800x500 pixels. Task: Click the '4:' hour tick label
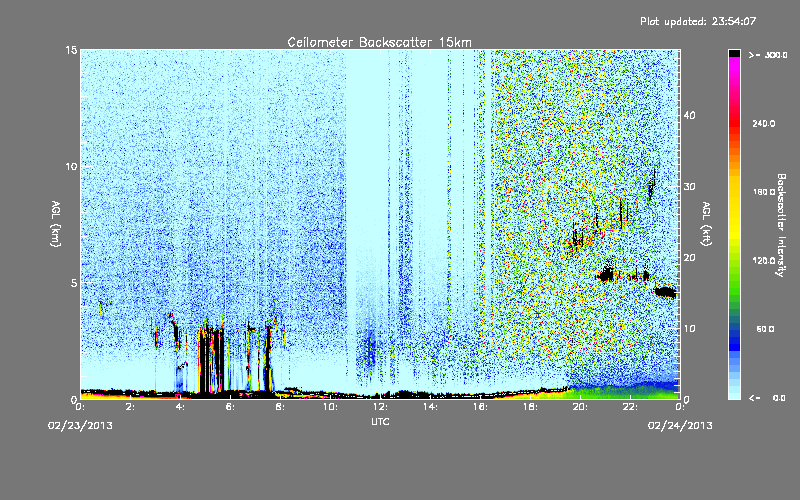(x=180, y=407)
